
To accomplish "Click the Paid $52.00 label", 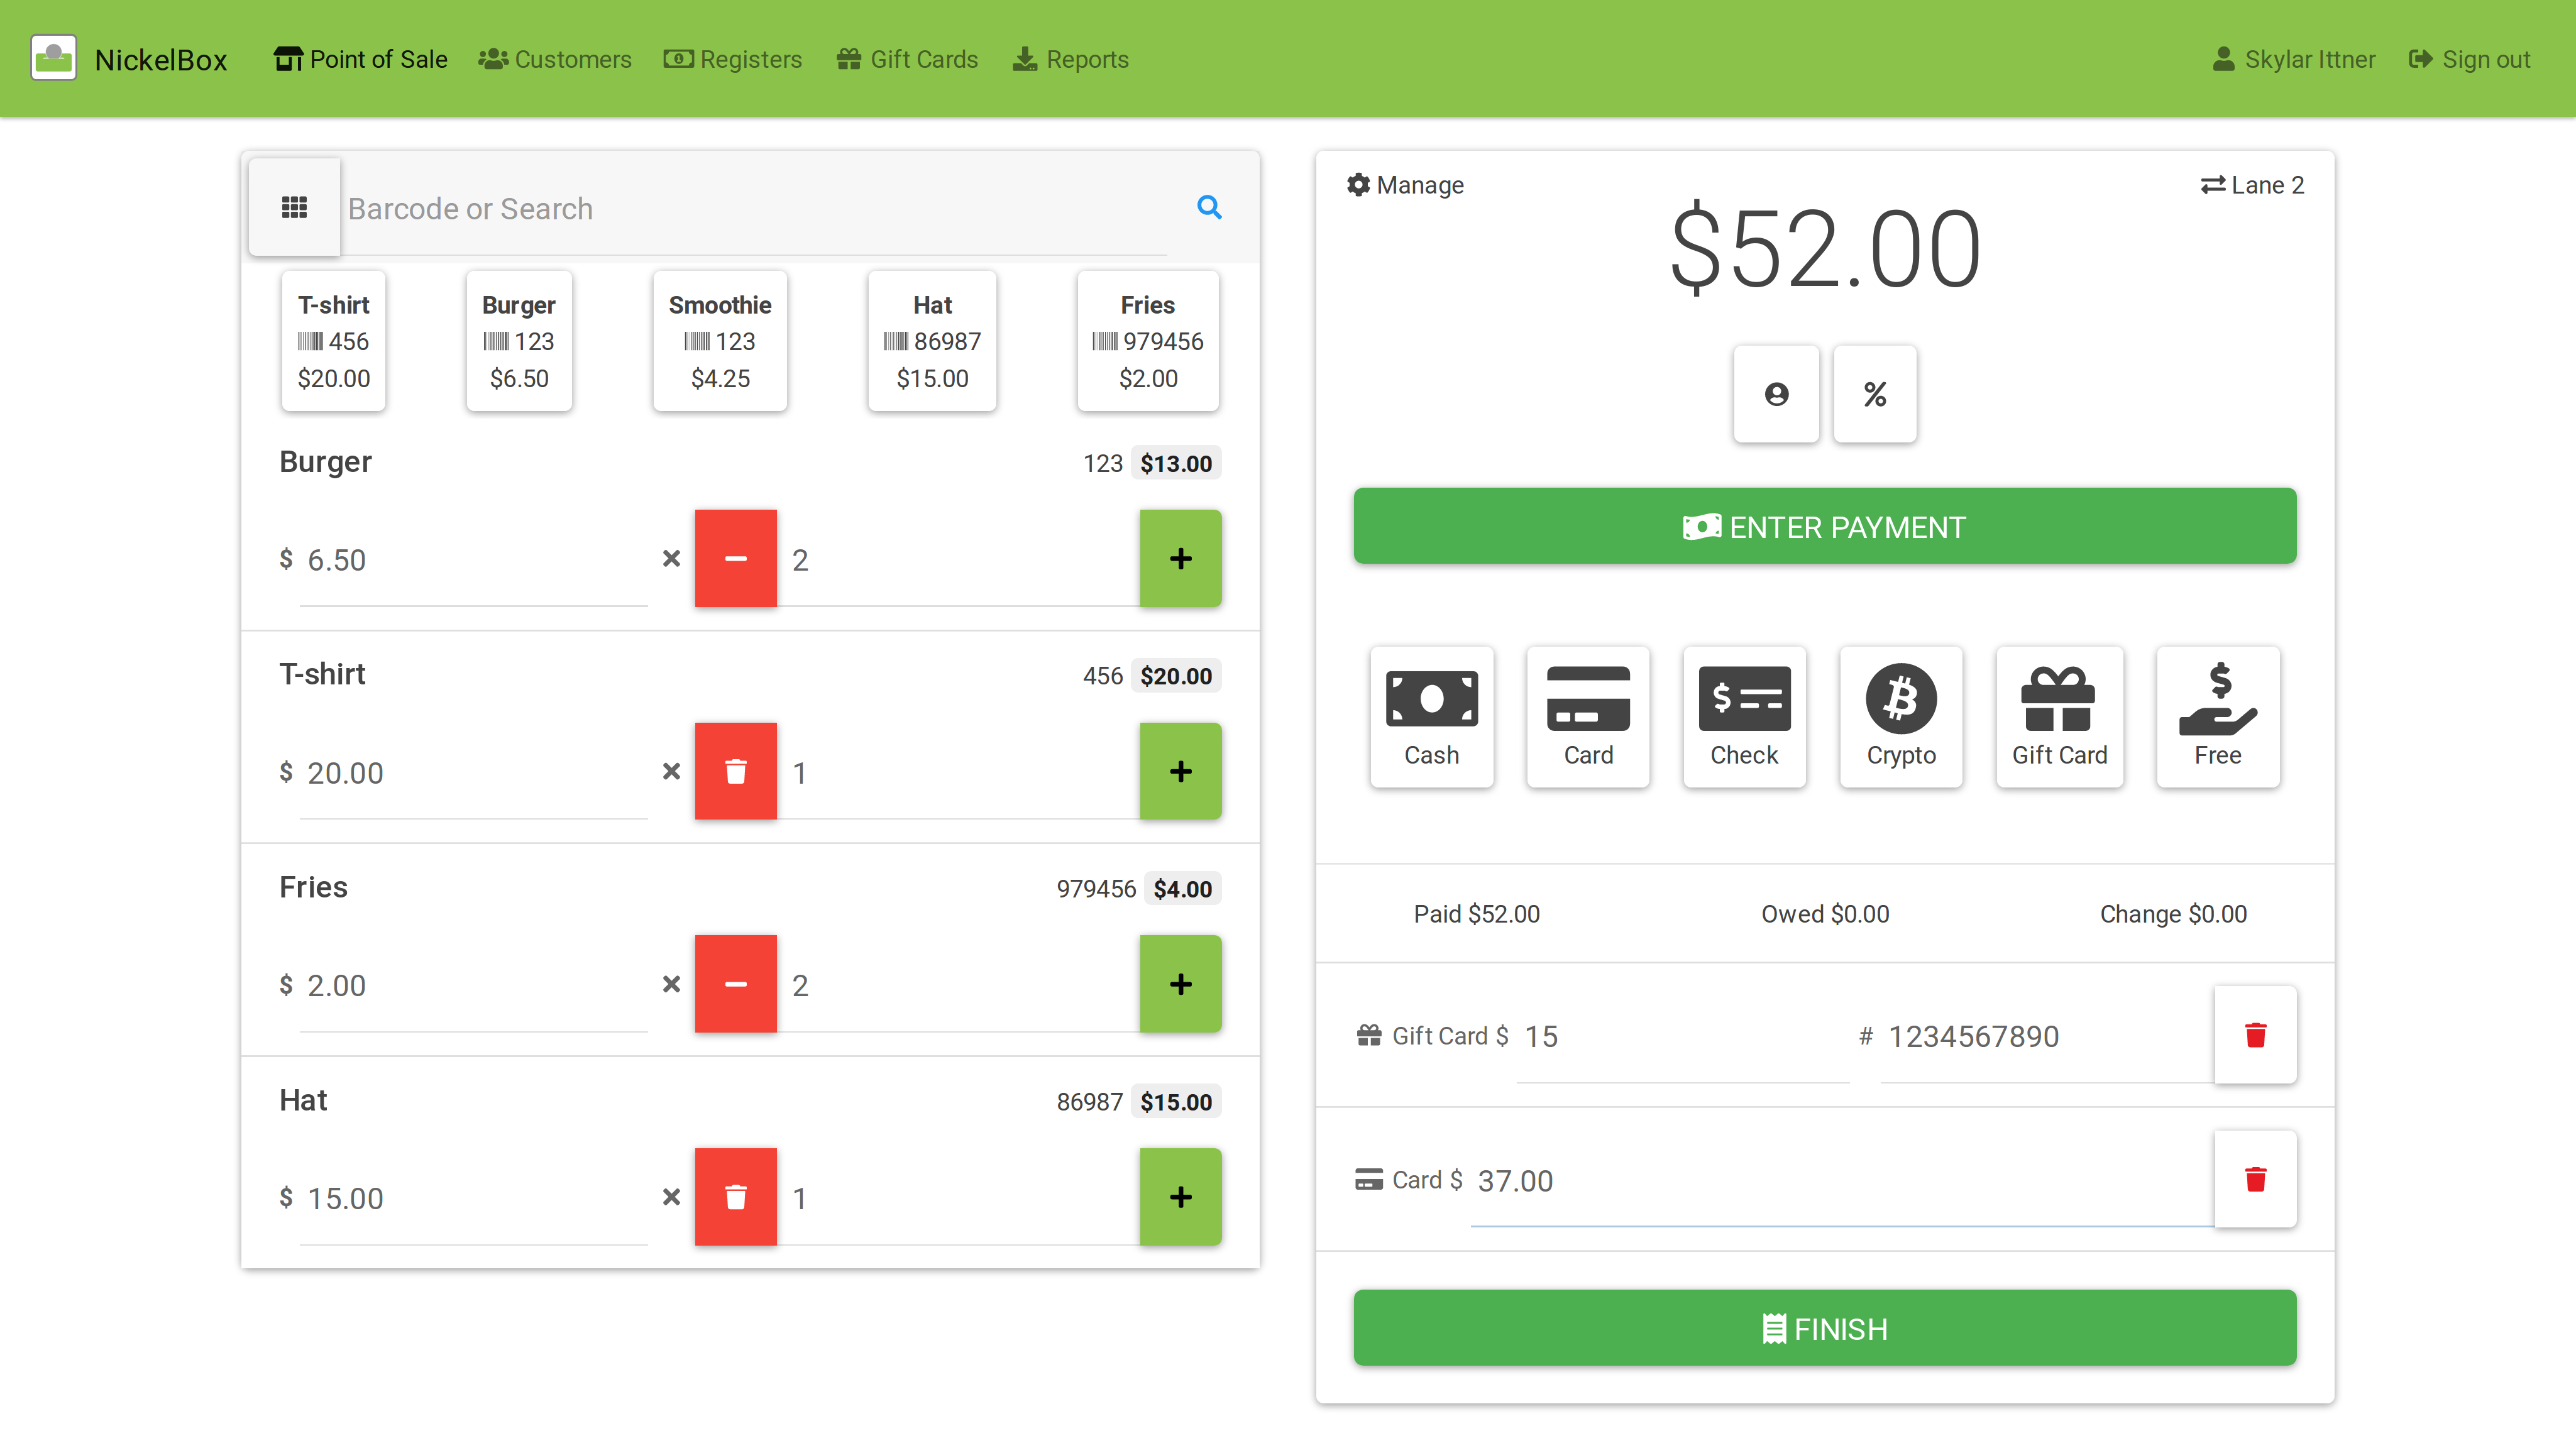I will 1476,914.
